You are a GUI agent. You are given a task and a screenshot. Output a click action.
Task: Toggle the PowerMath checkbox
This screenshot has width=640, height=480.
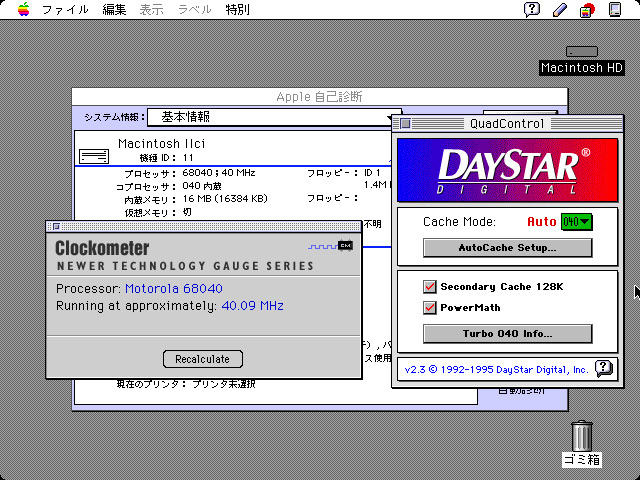429,307
